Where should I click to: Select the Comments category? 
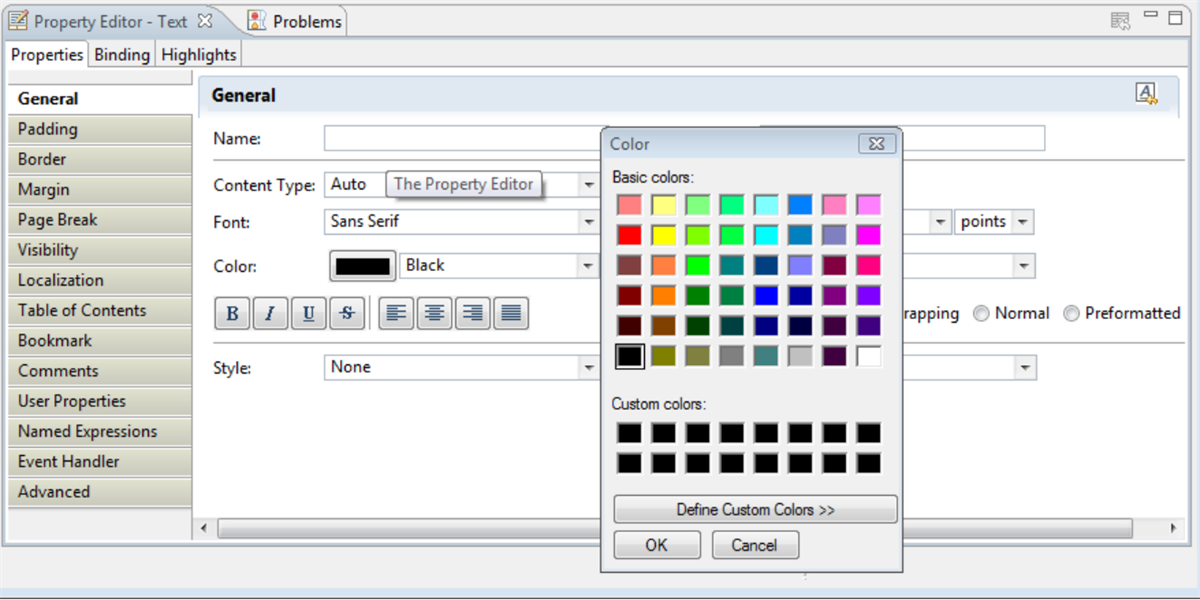point(99,371)
